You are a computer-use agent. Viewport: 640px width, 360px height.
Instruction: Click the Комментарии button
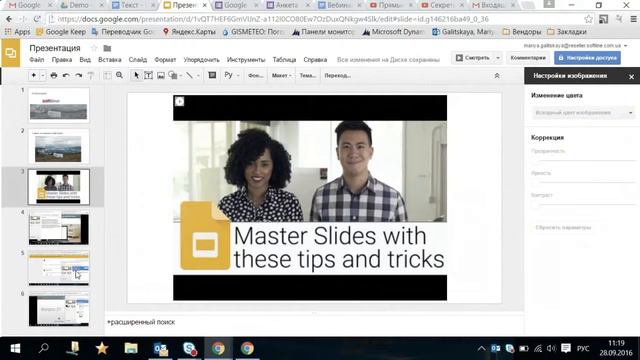[x=528, y=58]
